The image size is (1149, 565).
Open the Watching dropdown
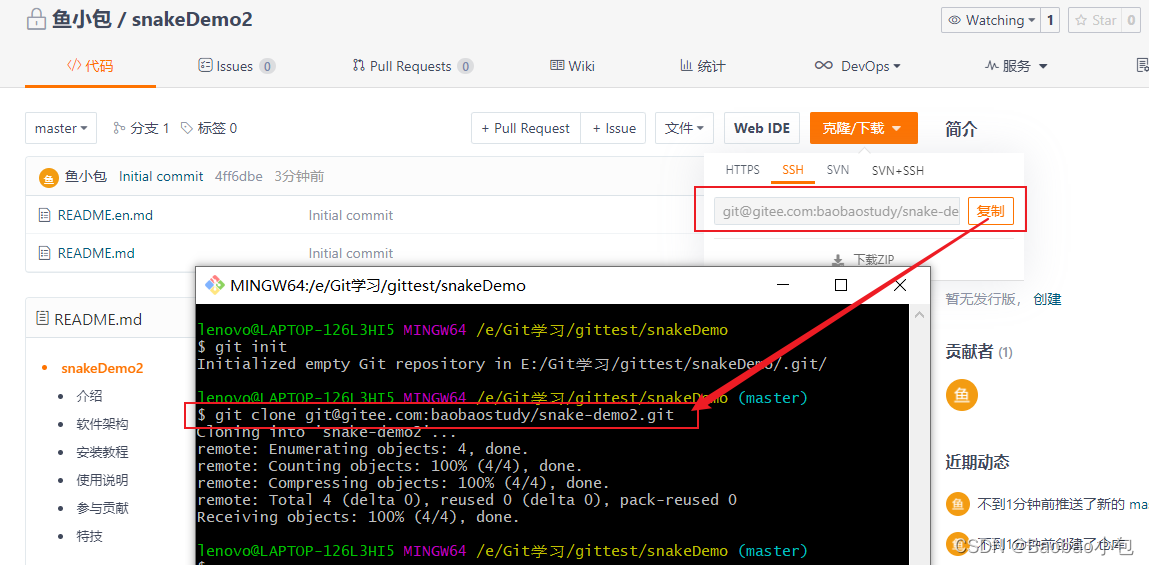coord(992,21)
